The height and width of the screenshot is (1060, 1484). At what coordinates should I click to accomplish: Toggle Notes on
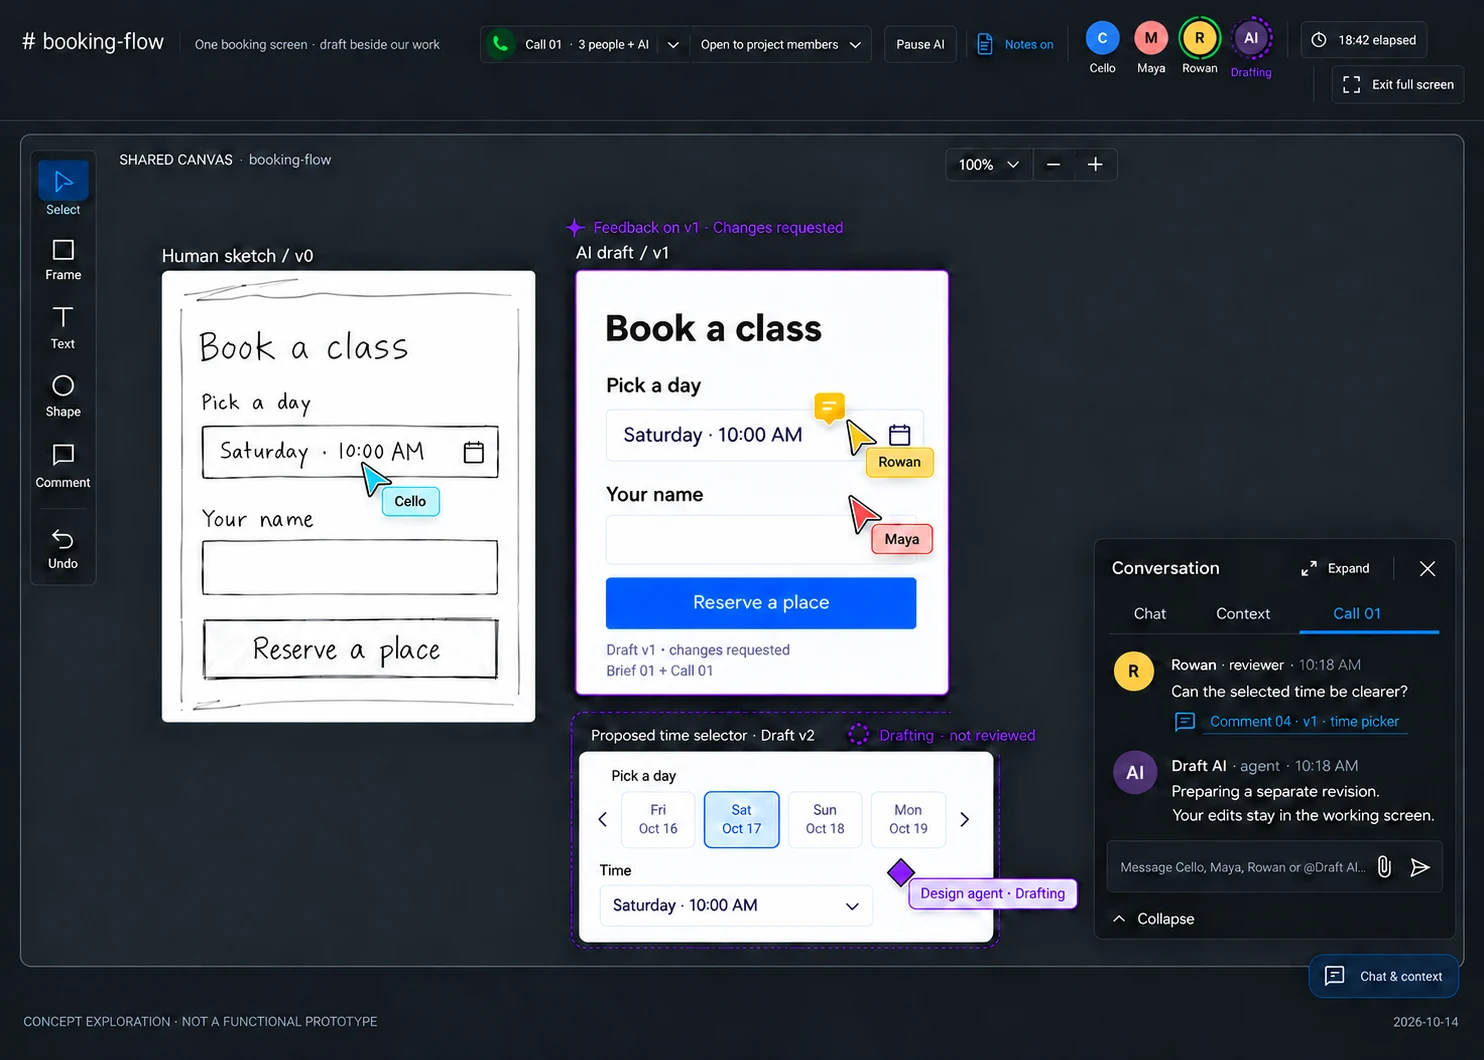[1015, 44]
